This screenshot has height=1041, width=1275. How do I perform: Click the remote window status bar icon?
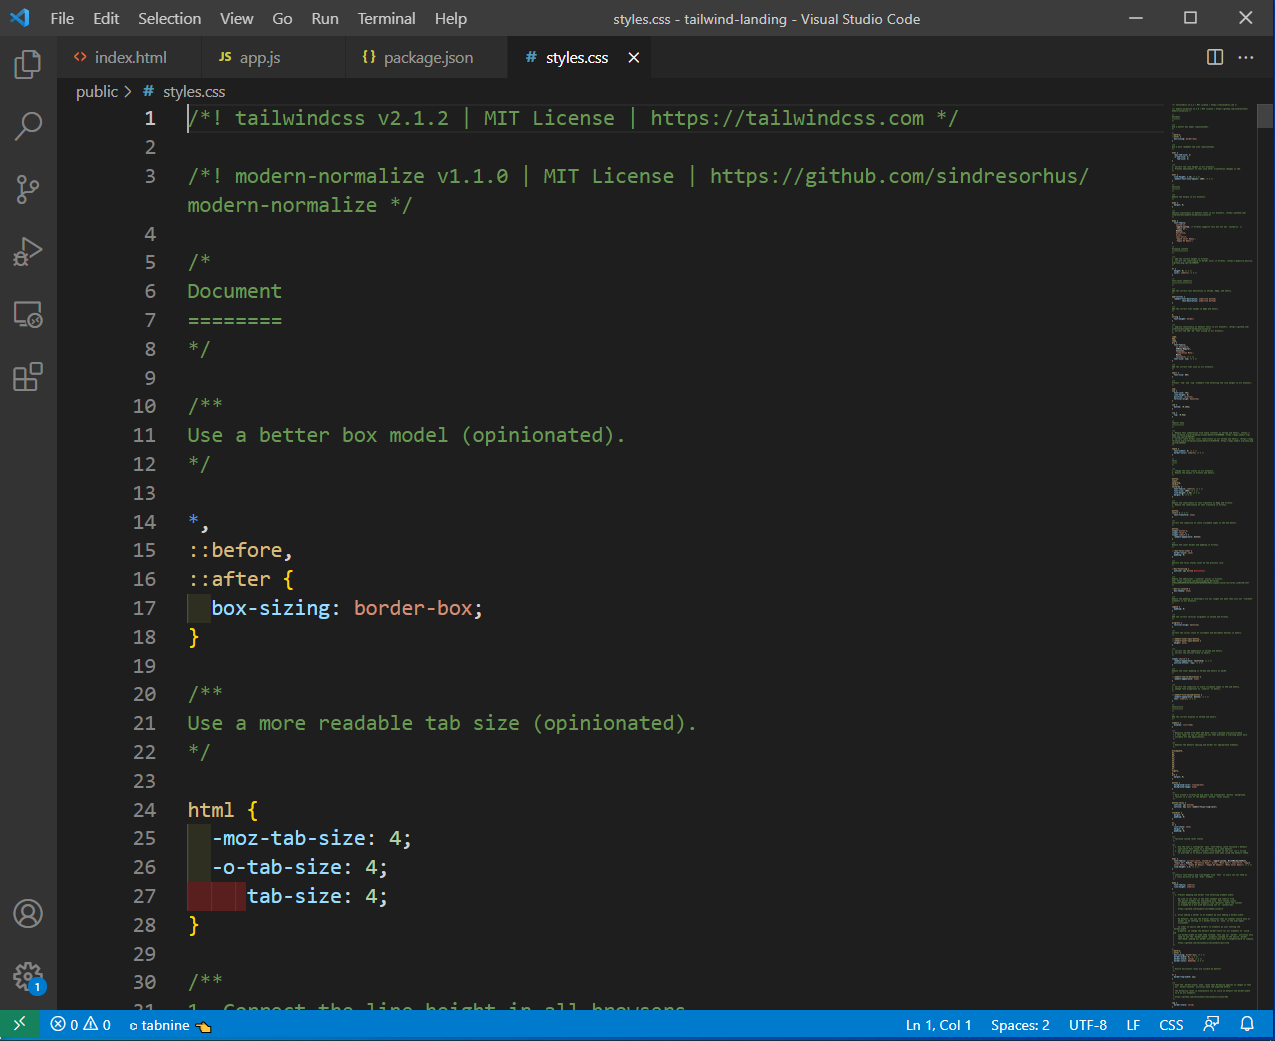tap(19, 1025)
